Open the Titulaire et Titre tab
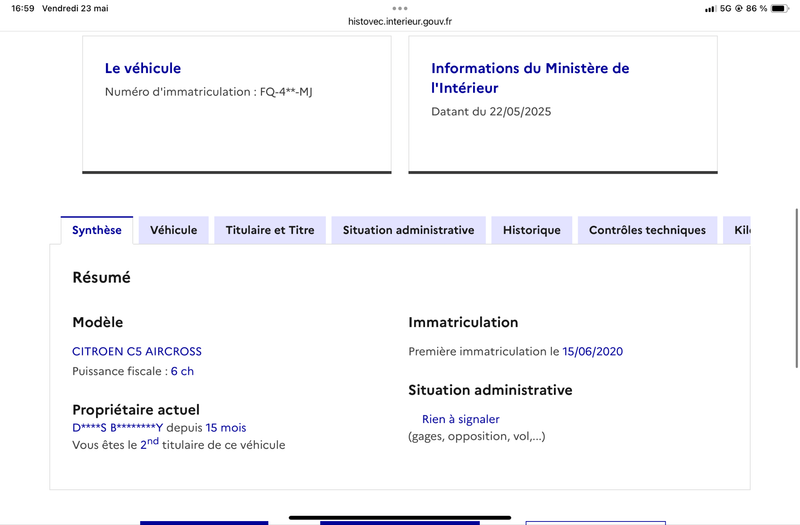 [270, 230]
